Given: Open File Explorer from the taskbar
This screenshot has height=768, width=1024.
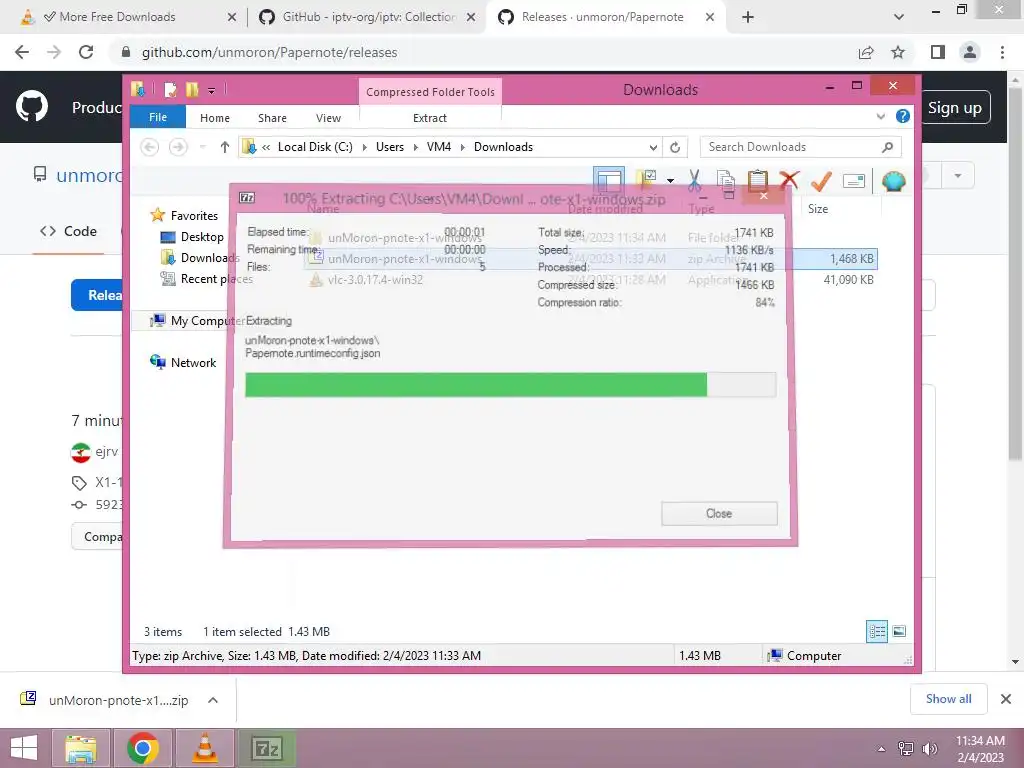Looking at the screenshot, I should point(81,748).
